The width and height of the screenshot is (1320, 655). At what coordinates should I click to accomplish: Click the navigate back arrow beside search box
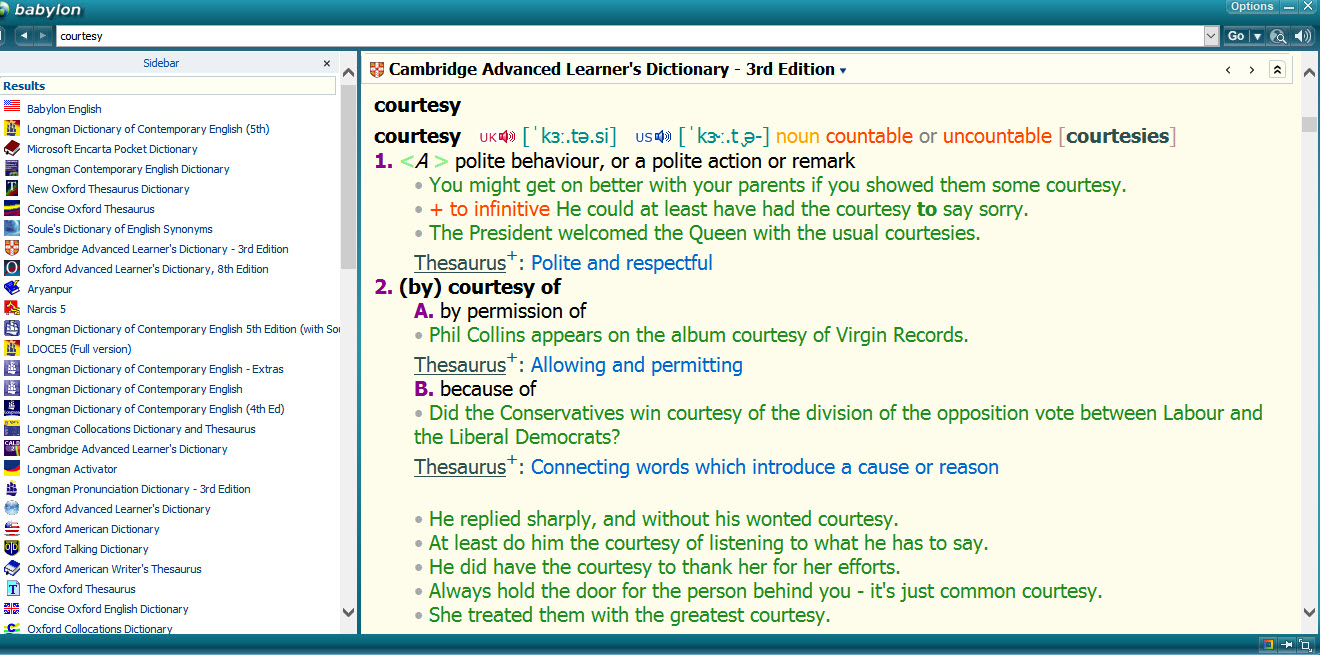click(24, 36)
